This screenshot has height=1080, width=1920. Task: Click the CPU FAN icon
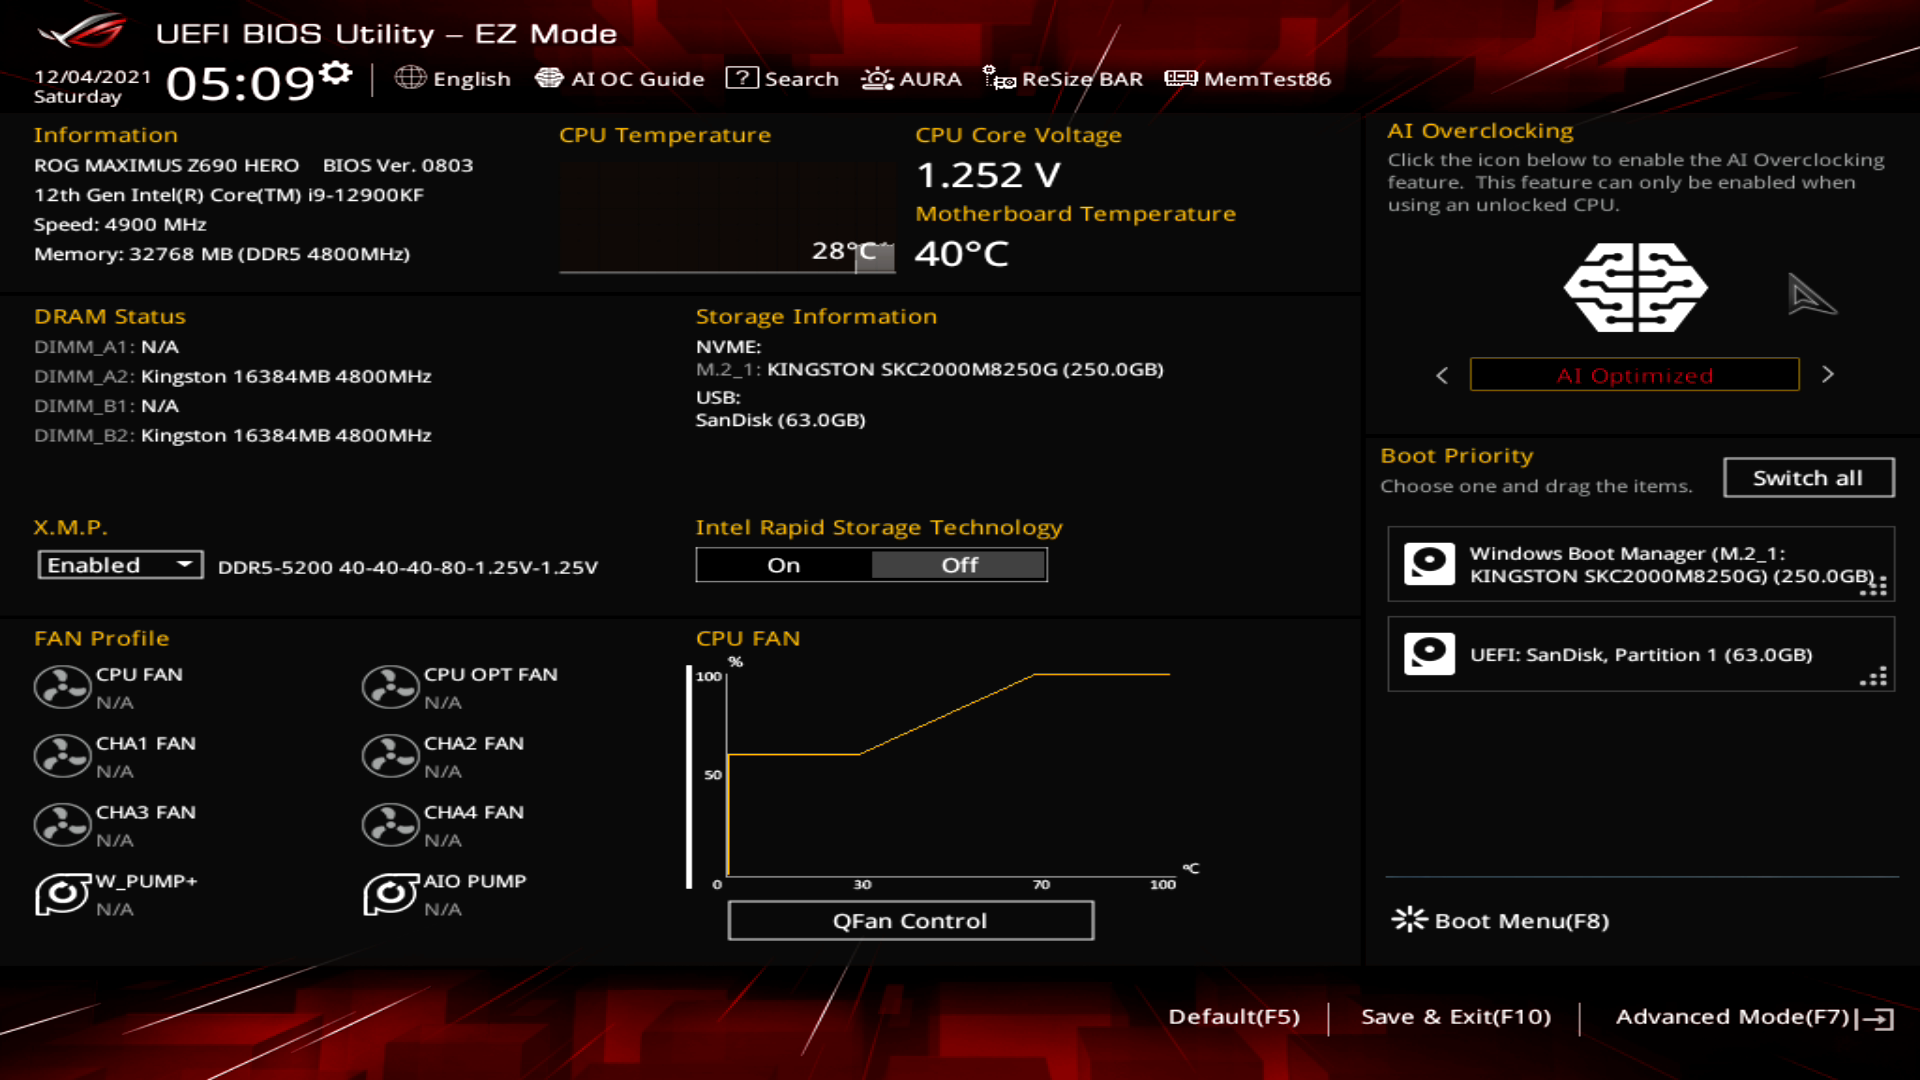pyautogui.click(x=62, y=687)
